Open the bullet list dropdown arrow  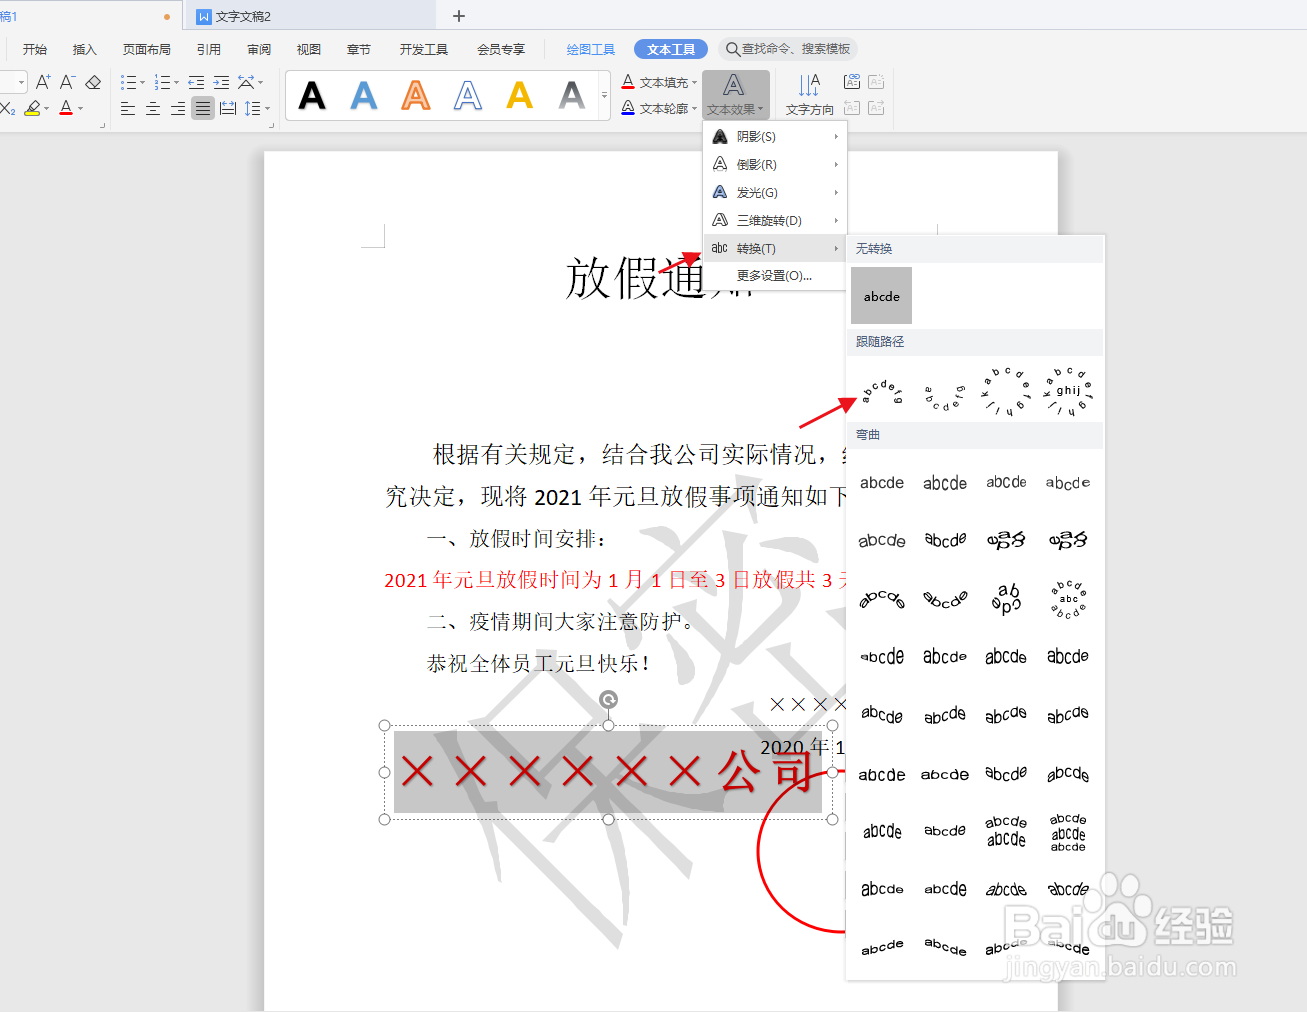click(141, 82)
